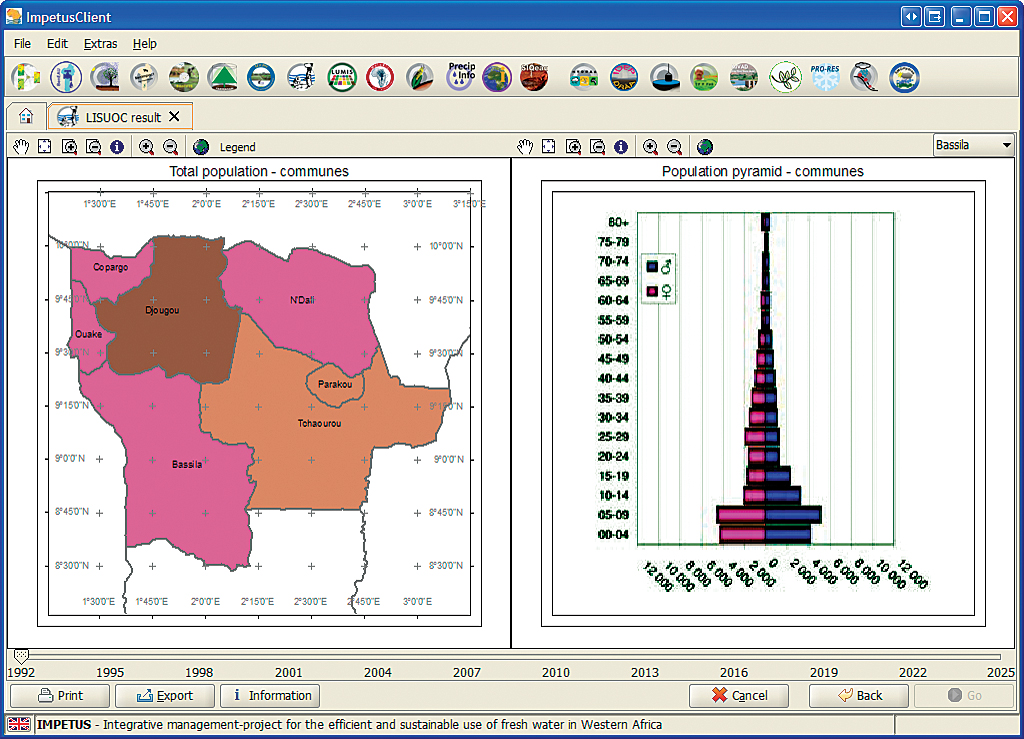Click the 2019 mark on timeline
The height and width of the screenshot is (739, 1024).
824,672
